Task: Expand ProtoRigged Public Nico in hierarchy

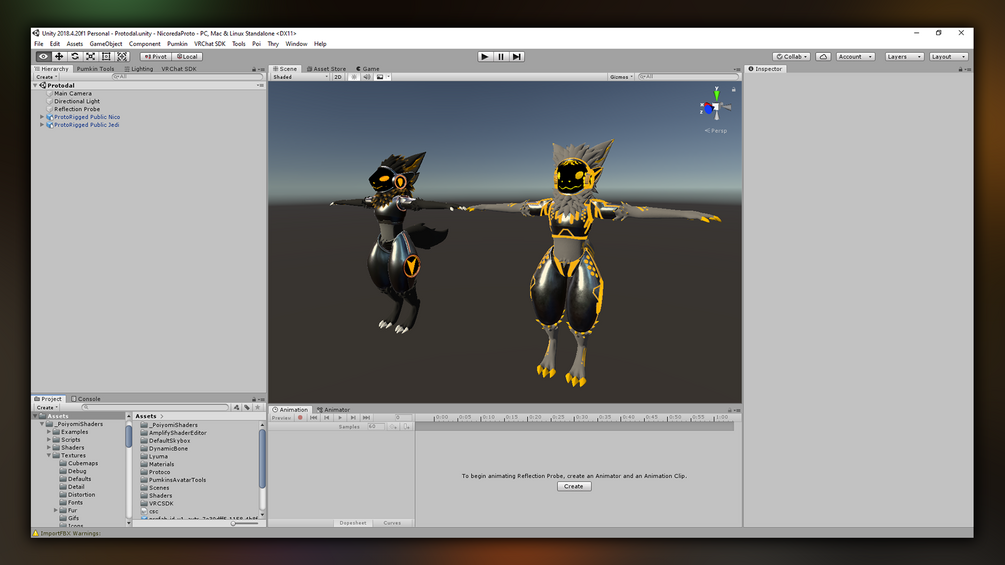Action: click(42, 117)
